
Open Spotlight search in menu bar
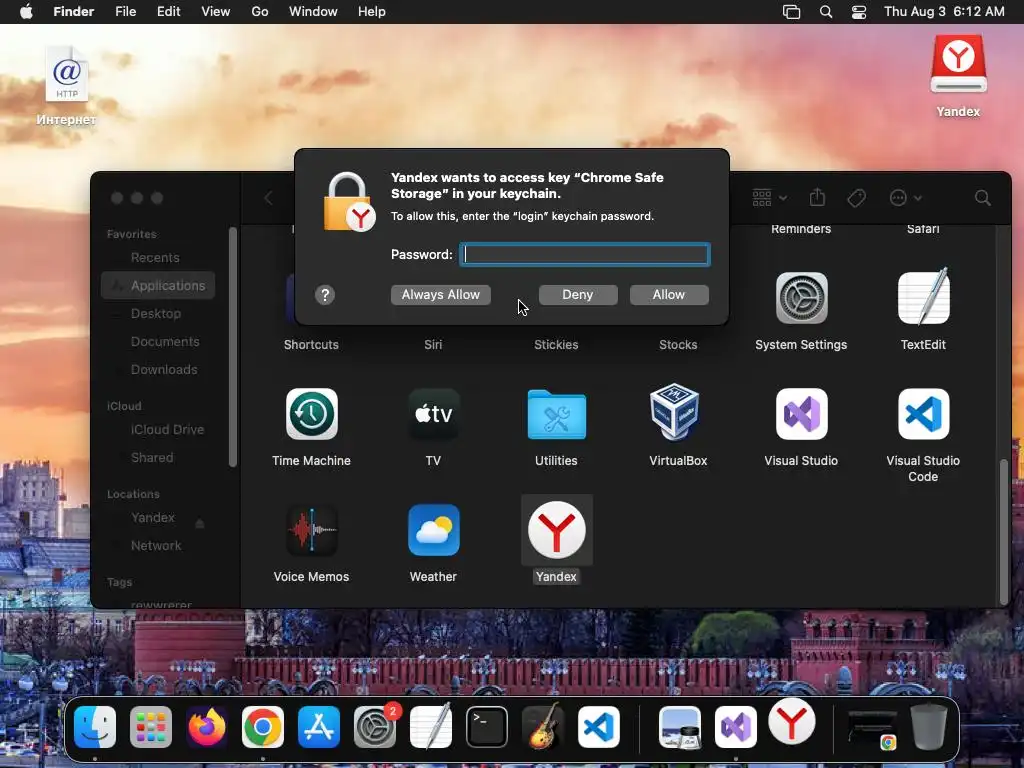pos(826,12)
